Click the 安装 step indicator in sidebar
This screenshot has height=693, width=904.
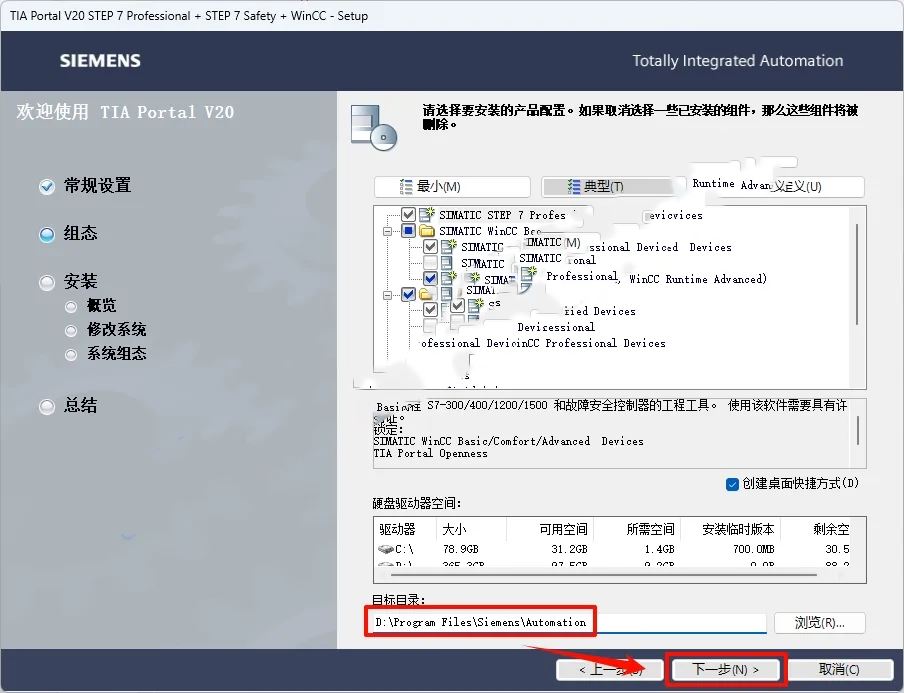(x=46, y=283)
